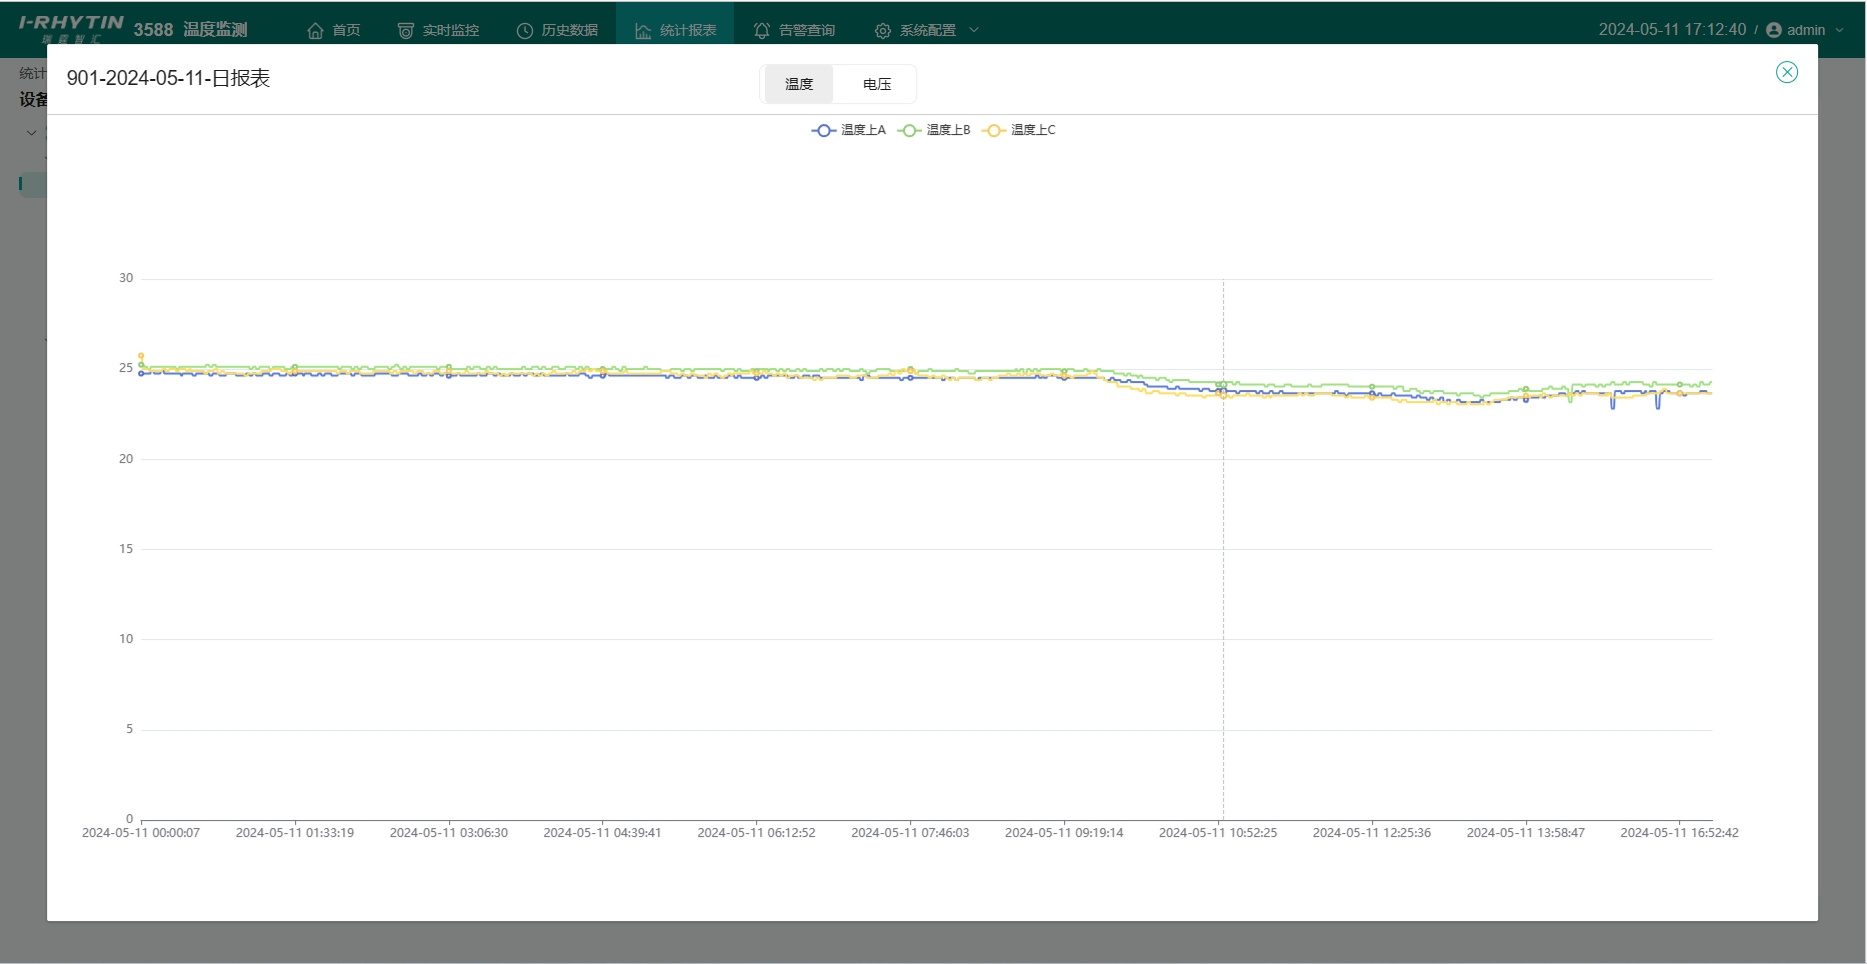Close the 901 daily report dialog

tap(1786, 72)
